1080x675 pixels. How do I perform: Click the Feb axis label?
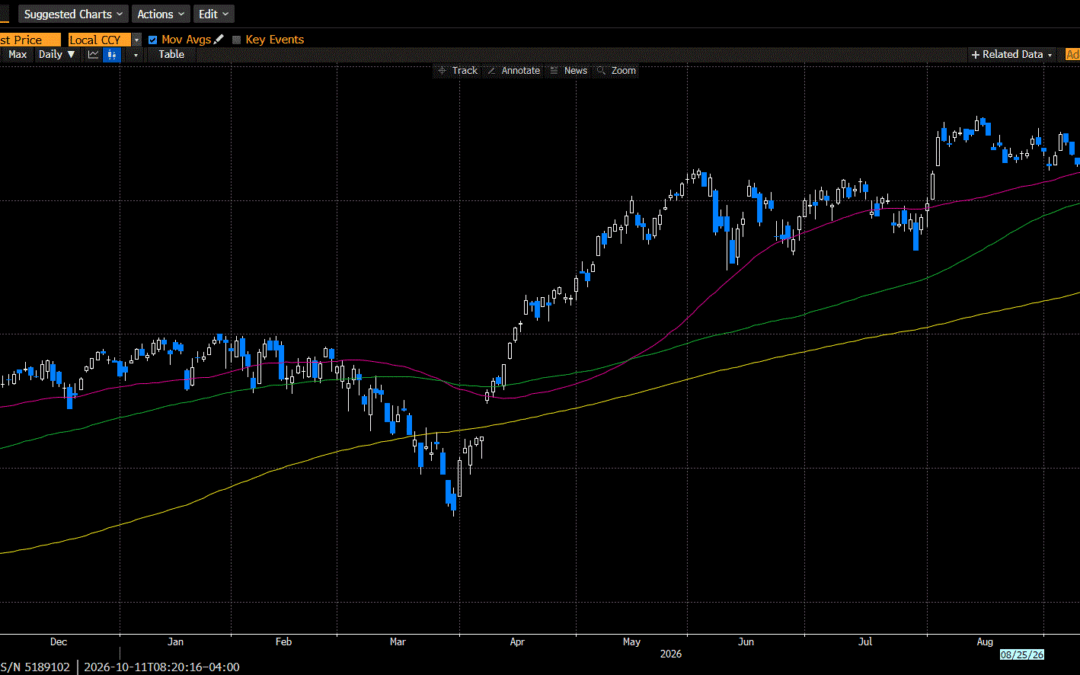283,642
